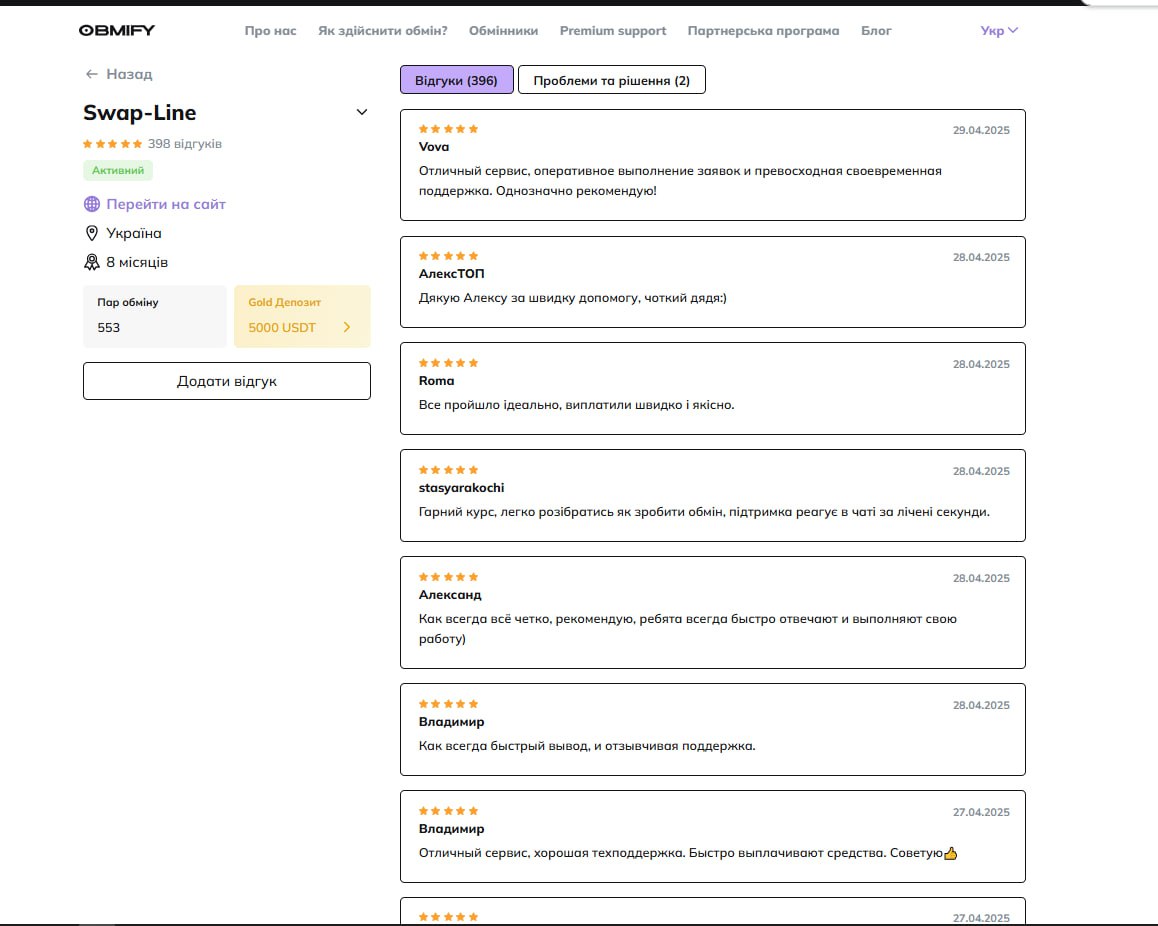The width and height of the screenshot is (1158, 926).
Task: Click the reviewer name stasyarakochi
Action: coord(462,488)
